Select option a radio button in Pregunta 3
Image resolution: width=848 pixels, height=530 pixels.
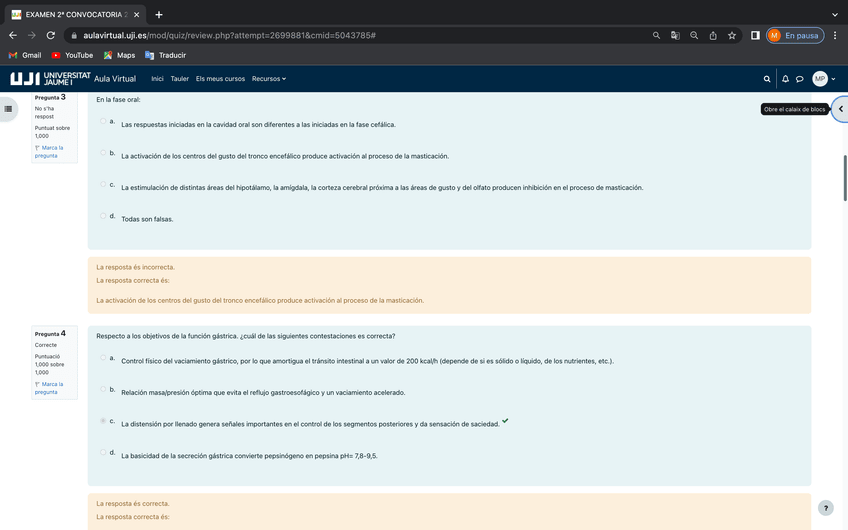(103, 121)
